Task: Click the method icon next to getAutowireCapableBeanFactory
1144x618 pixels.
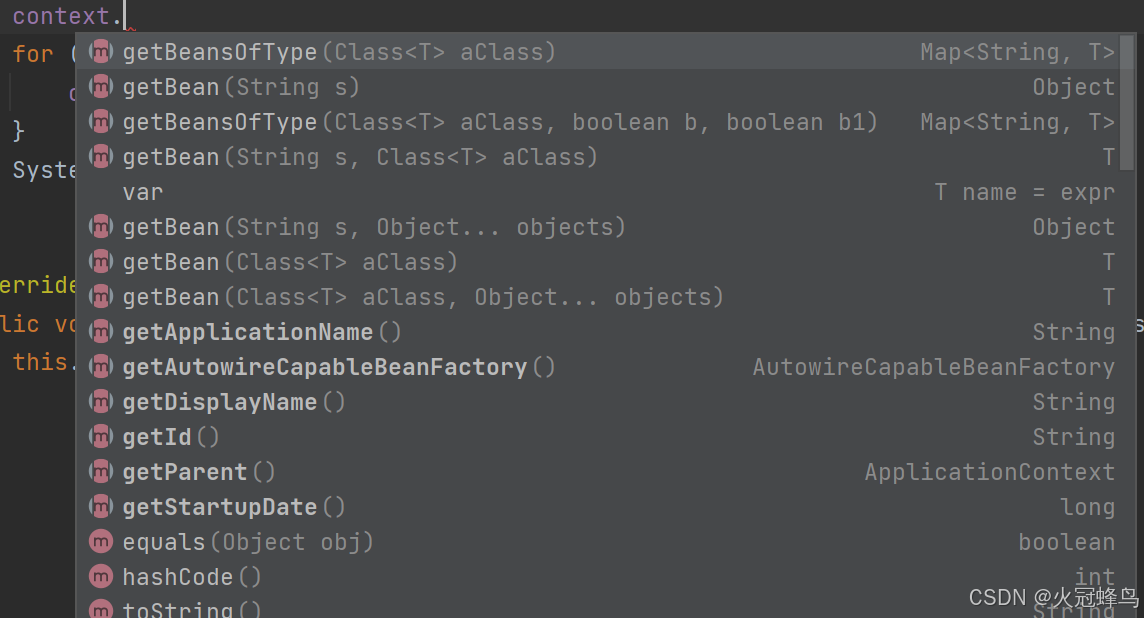Action: (101, 366)
